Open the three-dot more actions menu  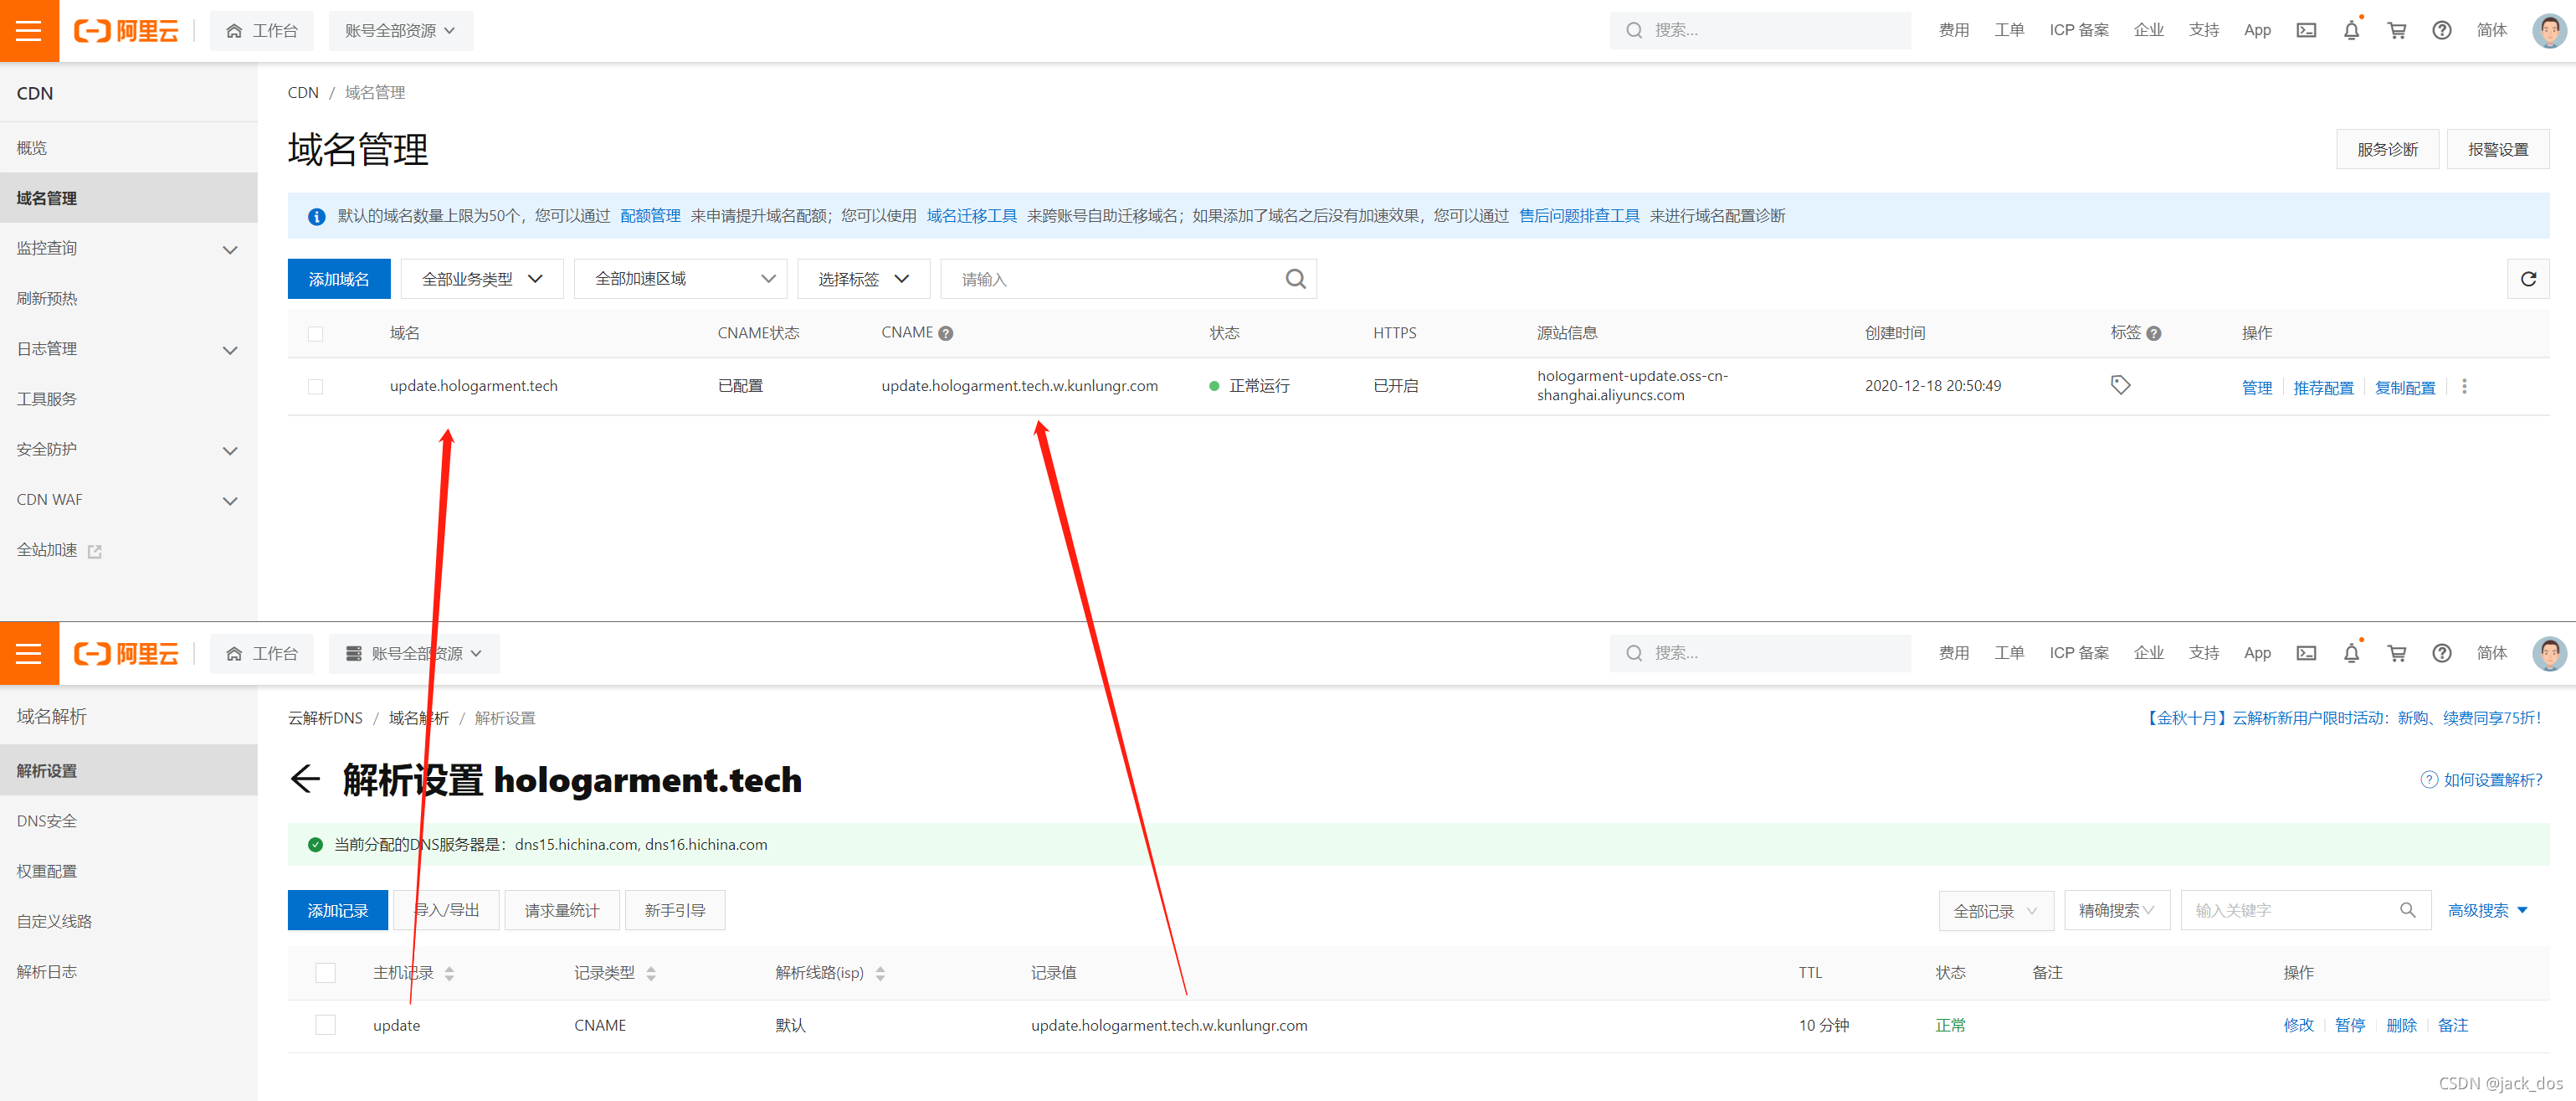click(2463, 386)
